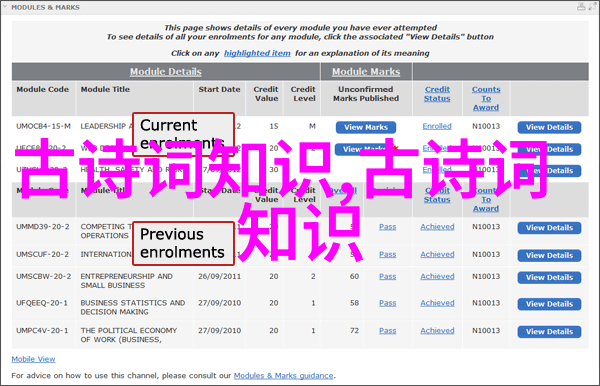View Details for module UMSCUF-20-2
This screenshot has width=600, height=386.
[549, 256]
